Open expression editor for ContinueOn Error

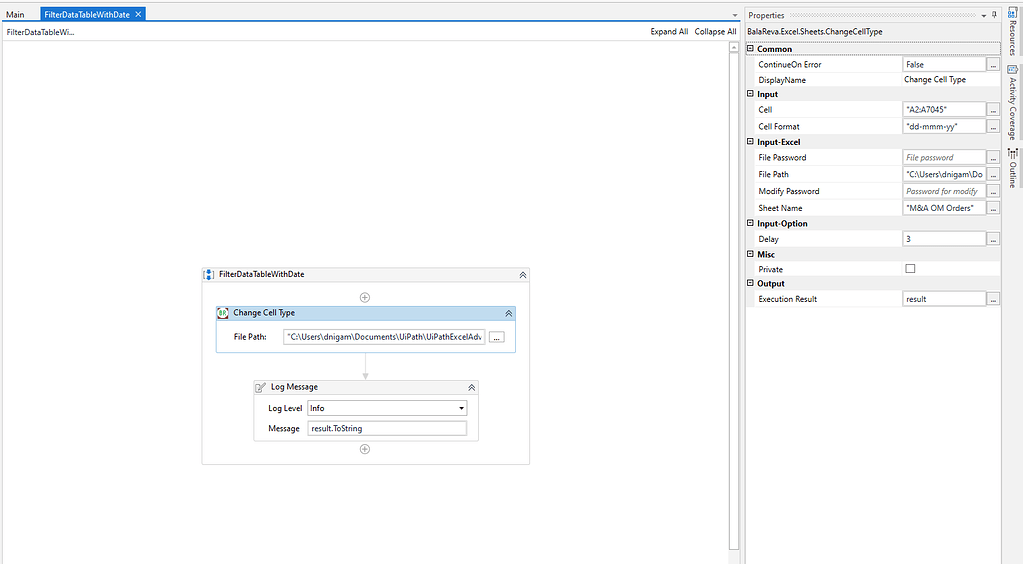[x=993, y=65]
